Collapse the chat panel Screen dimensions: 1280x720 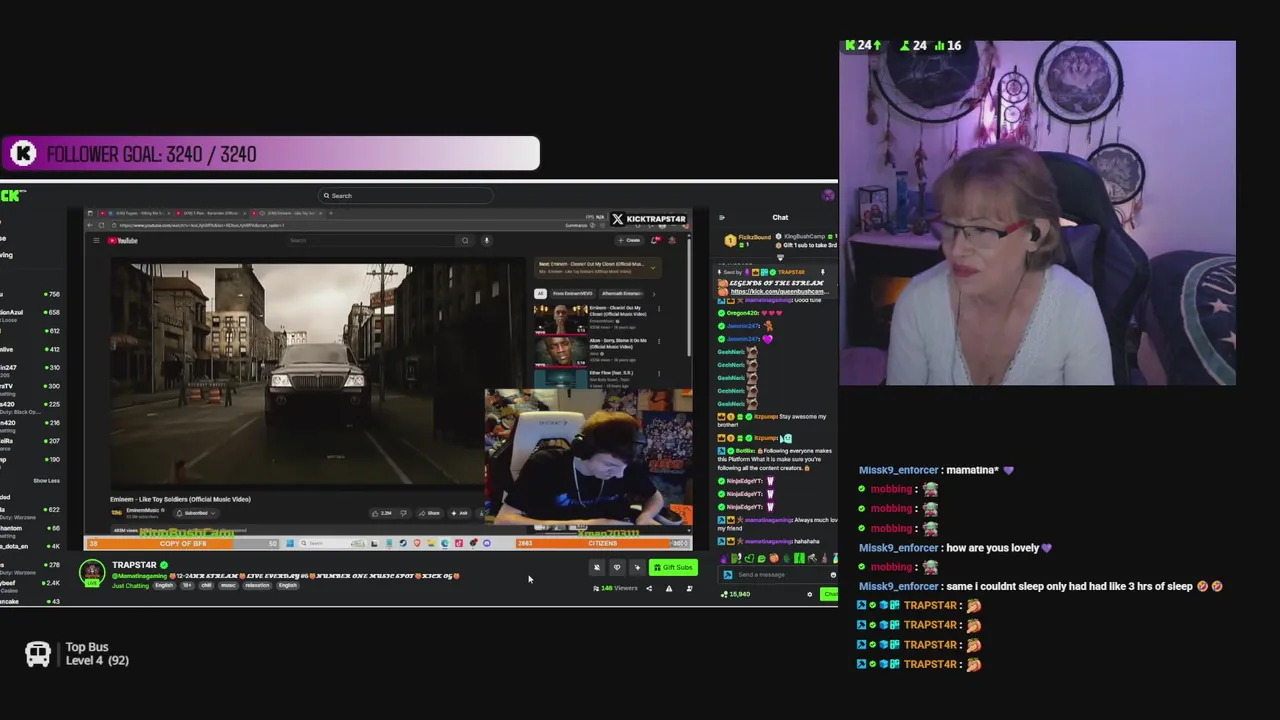click(722, 217)
